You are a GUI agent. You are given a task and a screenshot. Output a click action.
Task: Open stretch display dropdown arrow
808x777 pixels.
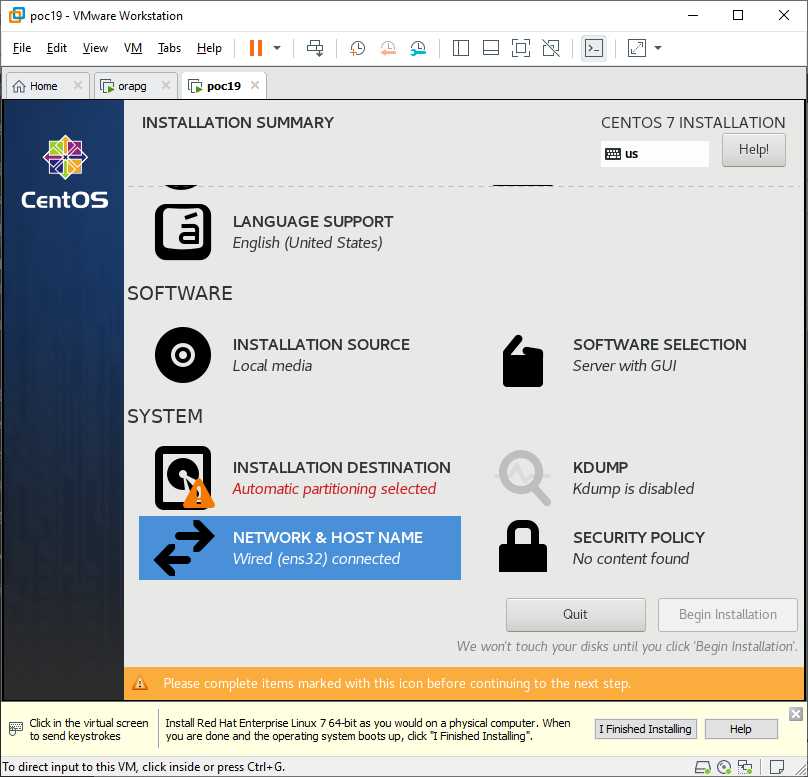tap(658, 48)
